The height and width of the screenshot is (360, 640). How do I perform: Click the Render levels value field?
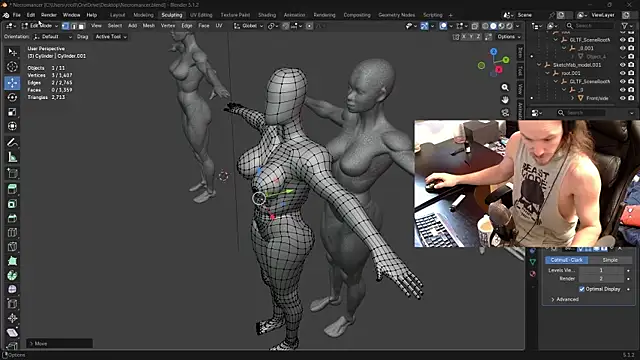[601, 279]
